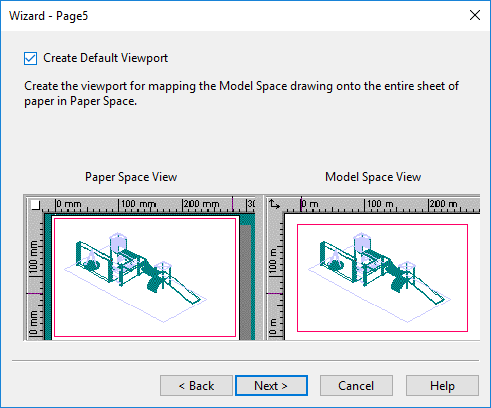This screenshot has height=408, width=491.
Task: Go to the next wizard page
Action: (x=271, y=386)
